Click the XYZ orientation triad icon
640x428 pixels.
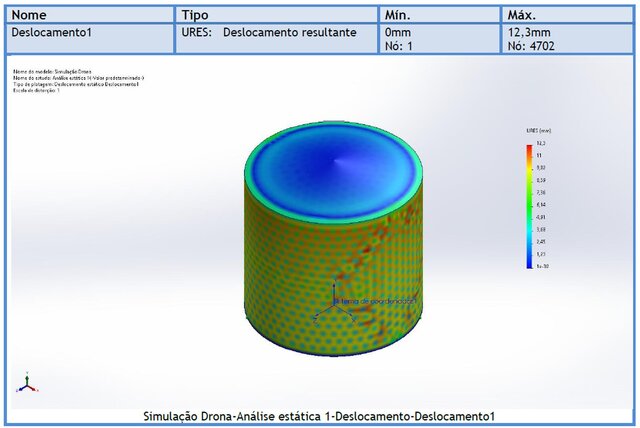(27, 384)
